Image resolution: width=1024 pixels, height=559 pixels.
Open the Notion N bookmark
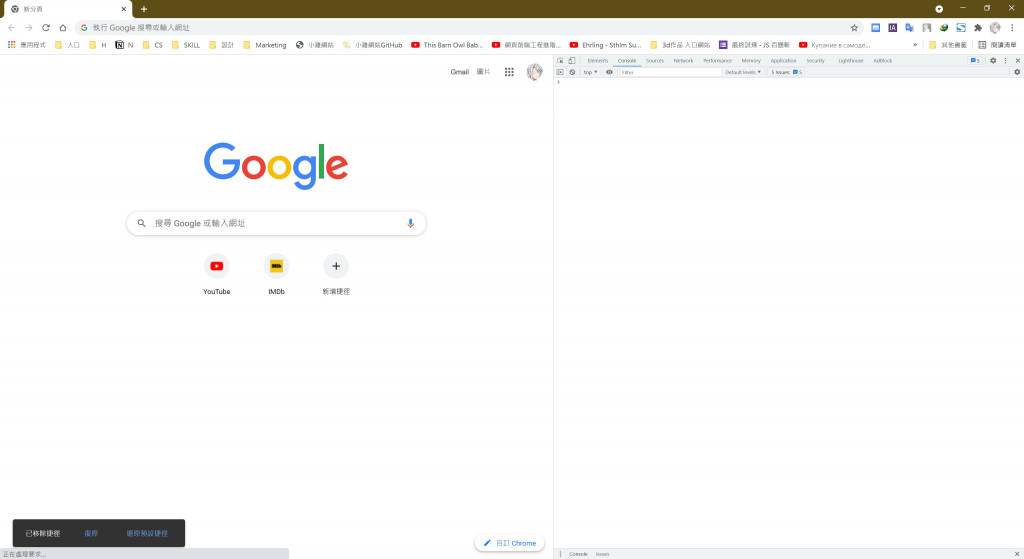click(124, 45)
